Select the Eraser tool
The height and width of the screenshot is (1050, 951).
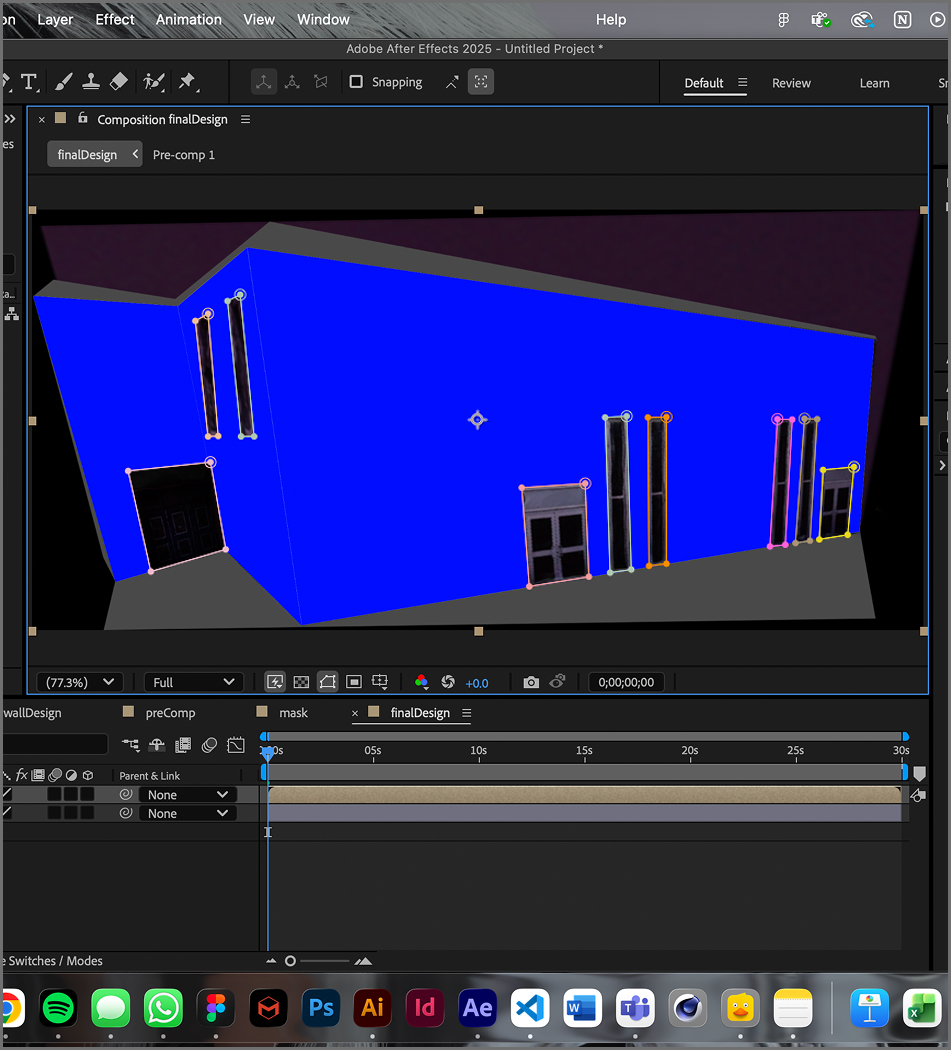pyautogui.click(x=119, y=82)
